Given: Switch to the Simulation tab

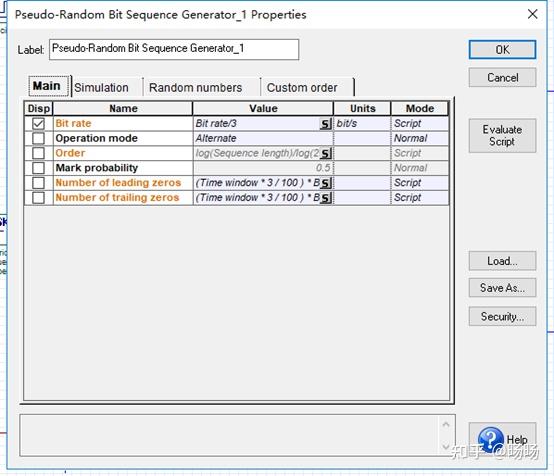Looking at the screenshot, I should 101,87.
